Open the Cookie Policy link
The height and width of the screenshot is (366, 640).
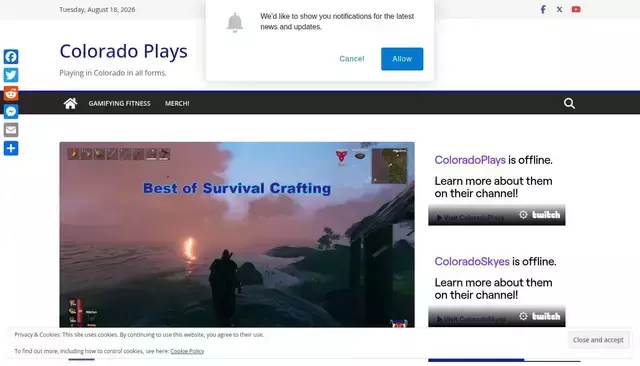point(187,351)
